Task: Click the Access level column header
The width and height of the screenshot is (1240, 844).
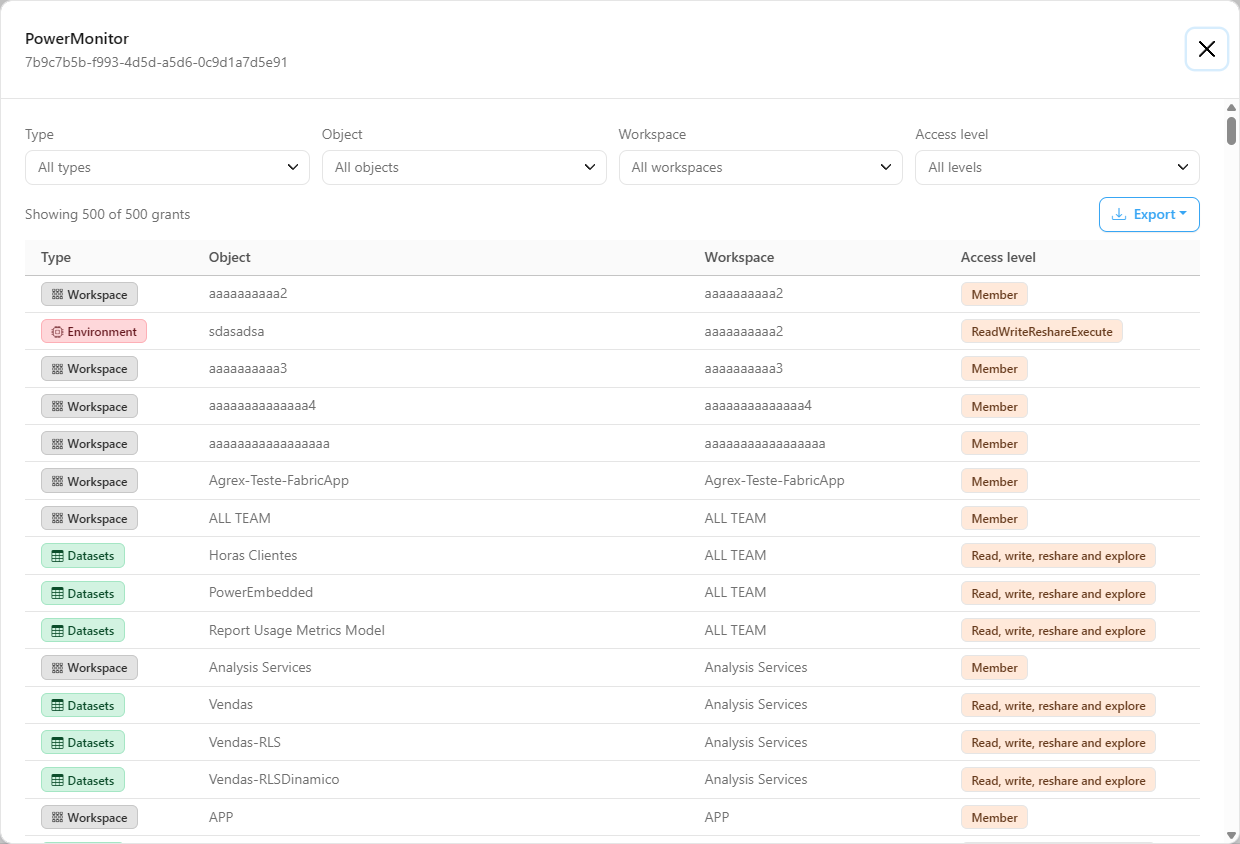Action: click(x=998, y=257)
